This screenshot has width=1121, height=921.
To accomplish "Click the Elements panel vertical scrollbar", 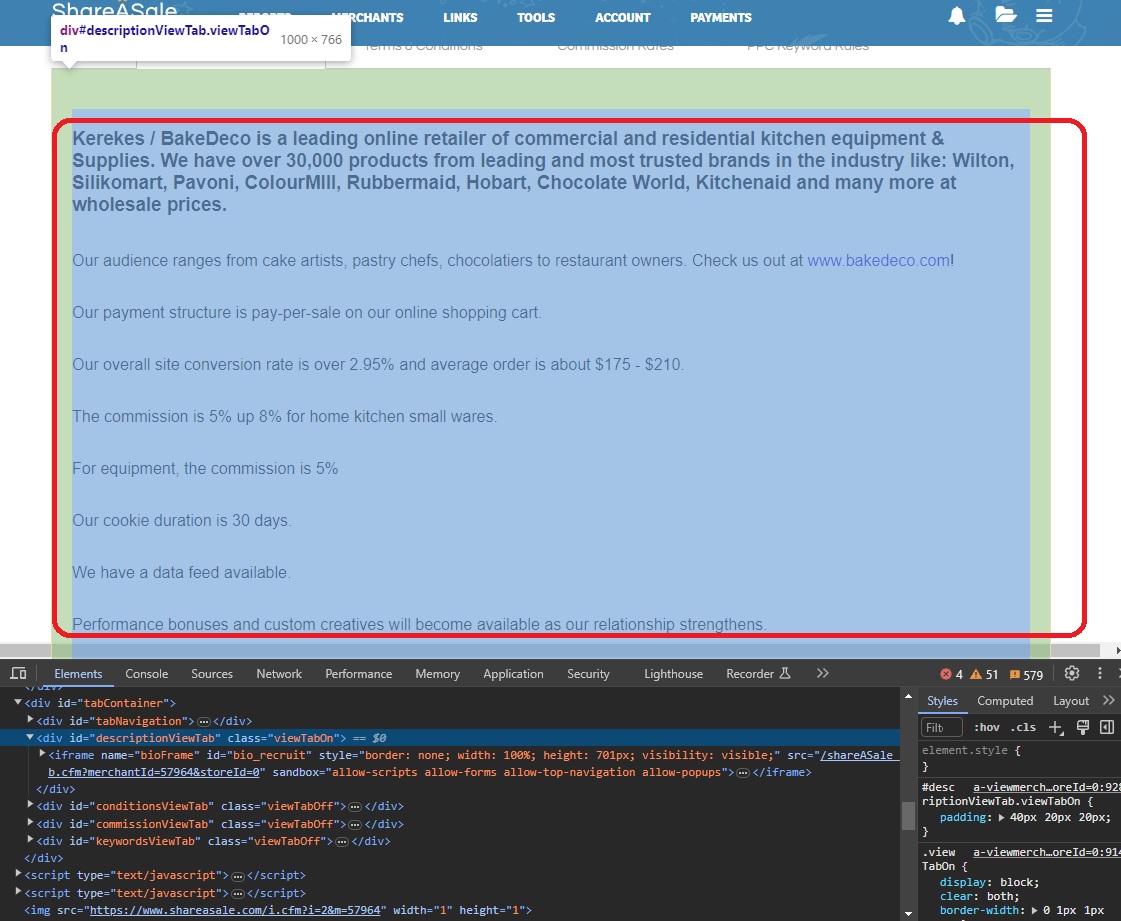I will tap(907, 815).
